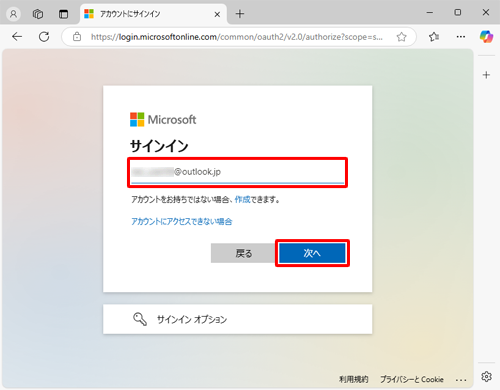The image size is (500, 390).
Task: Launch Copilot from the toolbar
Action: (x=486, y=37)
